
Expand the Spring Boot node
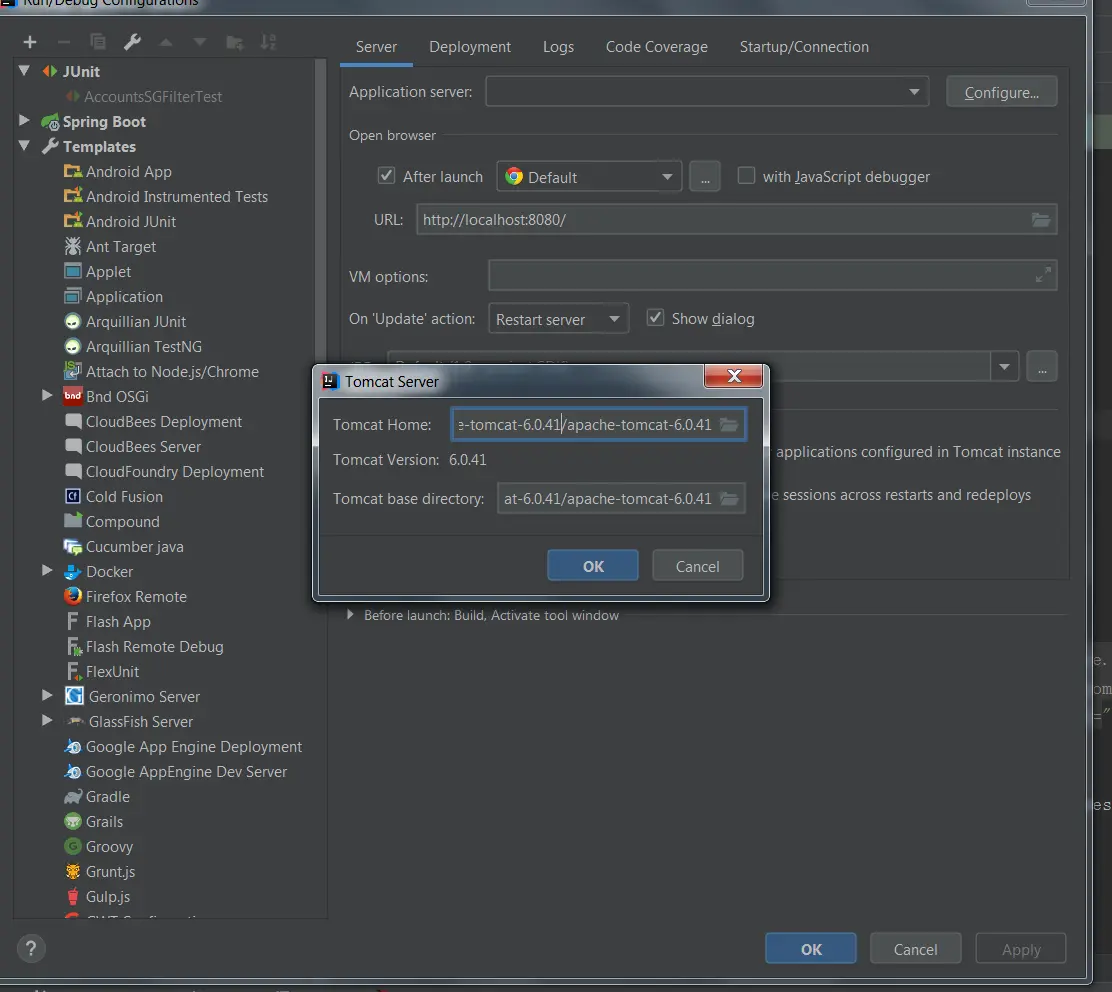pyautogui.click(x=24, y=121)
